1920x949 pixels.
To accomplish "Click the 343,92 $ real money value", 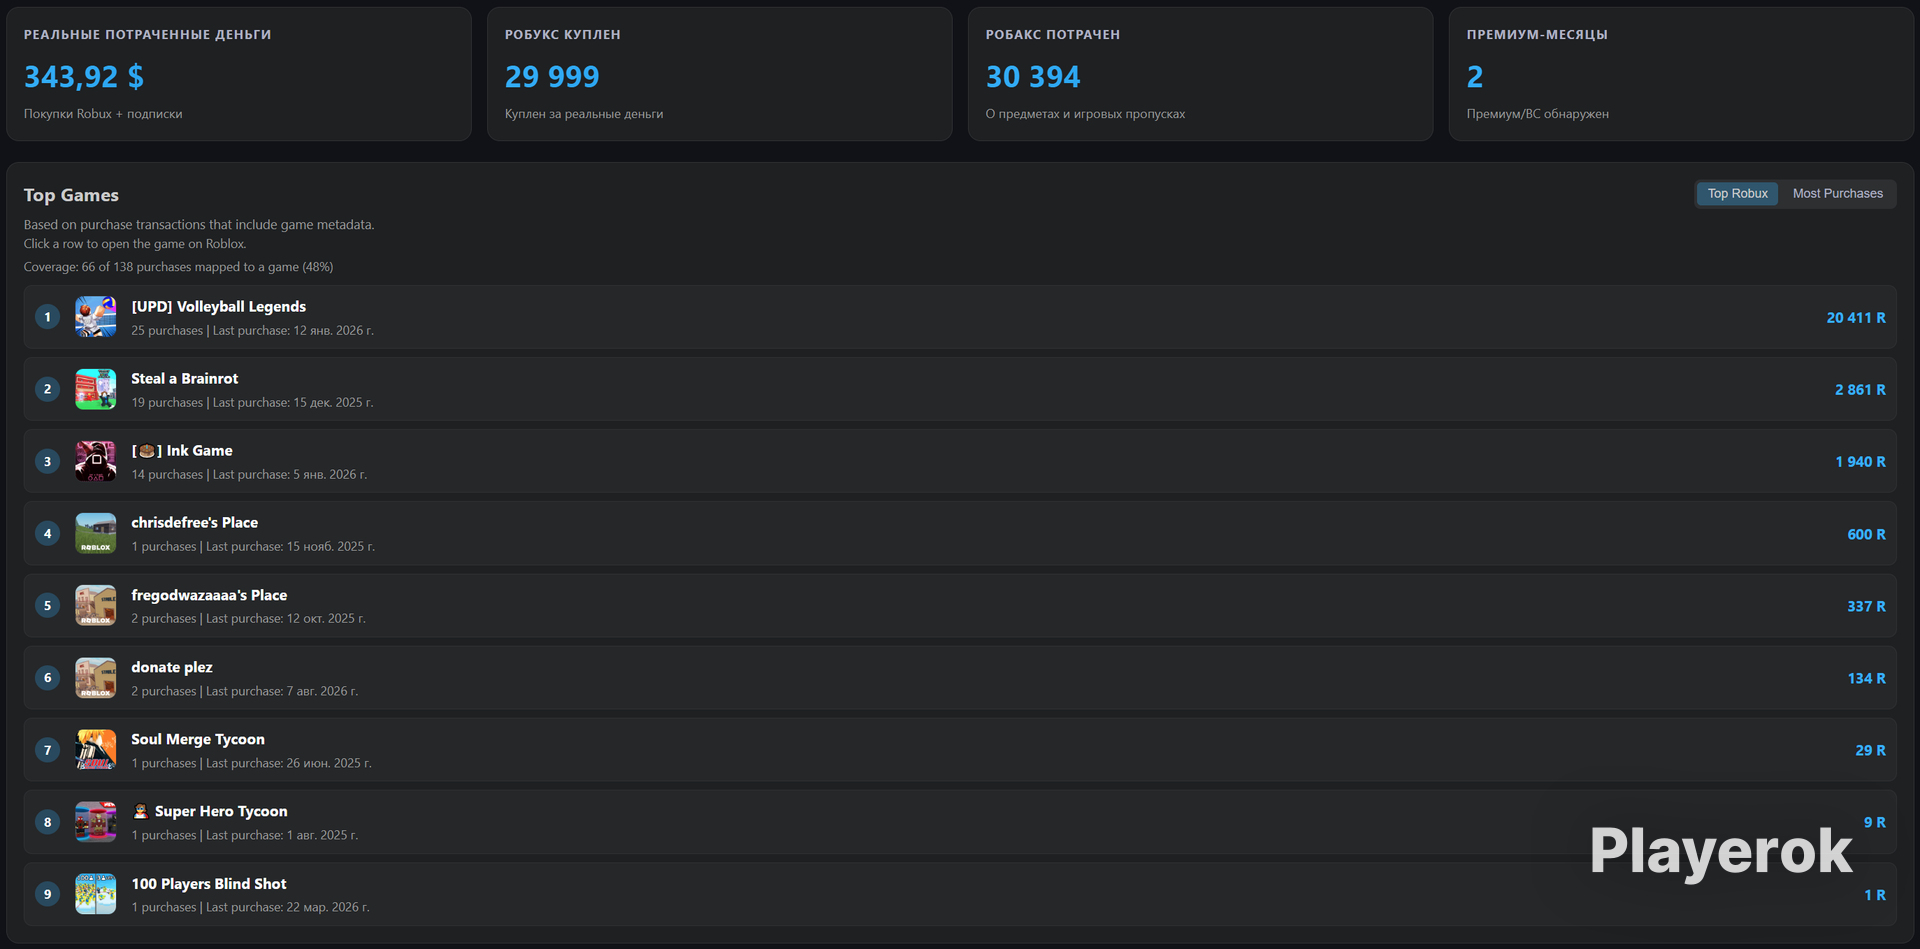I will pyautogui.click(x=84, y=77).
